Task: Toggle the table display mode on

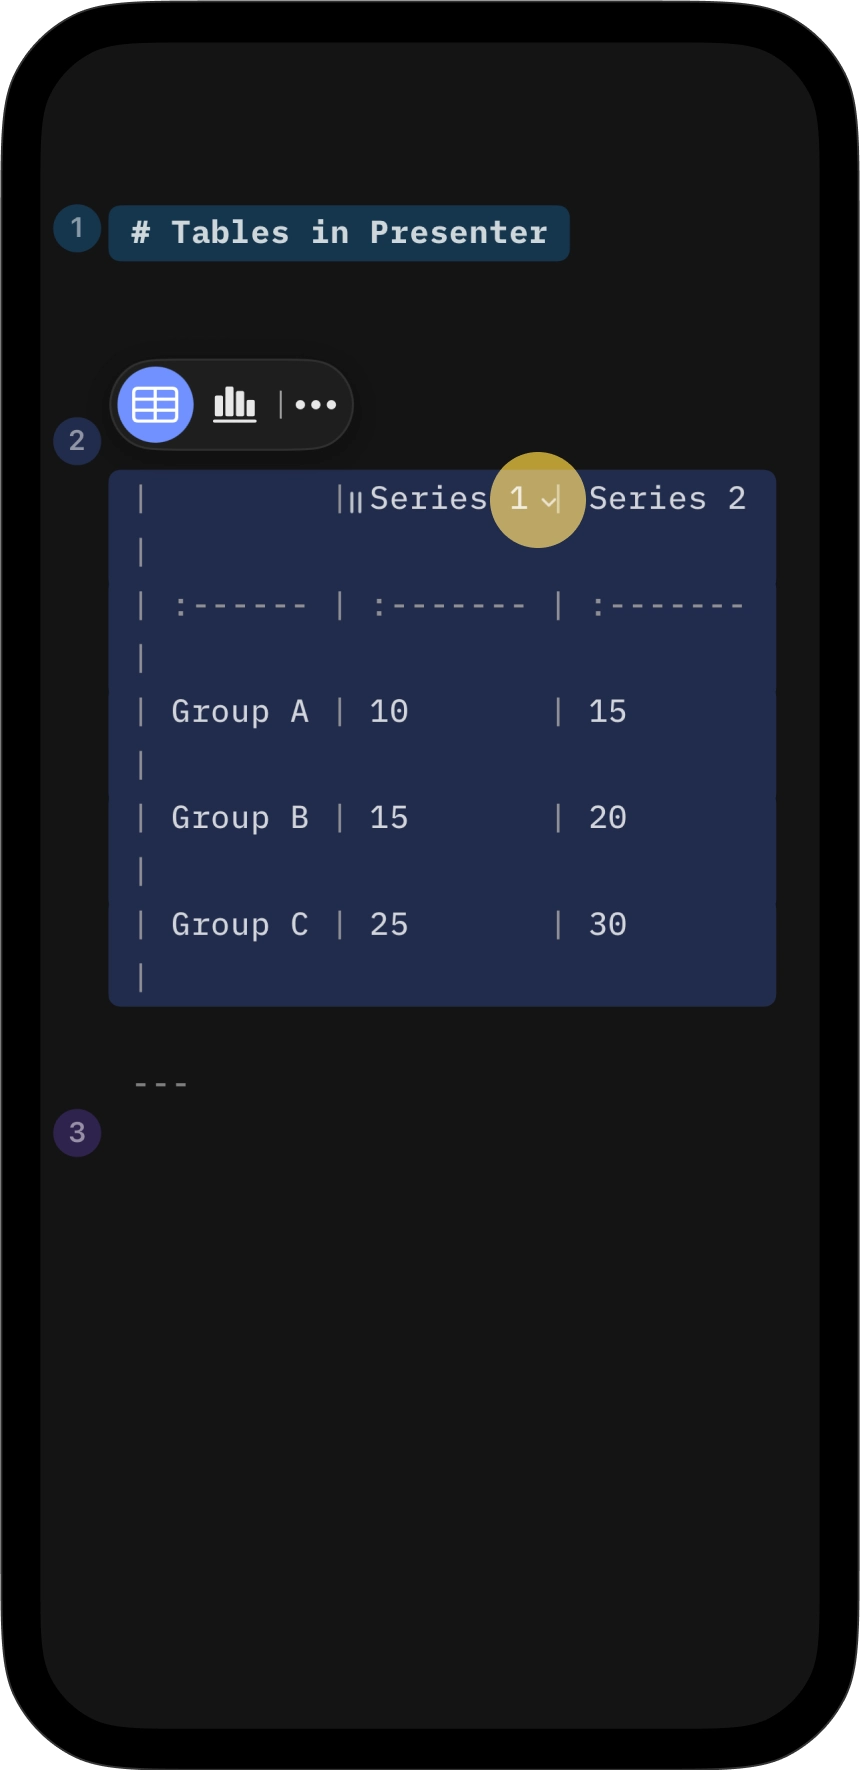Action: click(x=155, y=405)
